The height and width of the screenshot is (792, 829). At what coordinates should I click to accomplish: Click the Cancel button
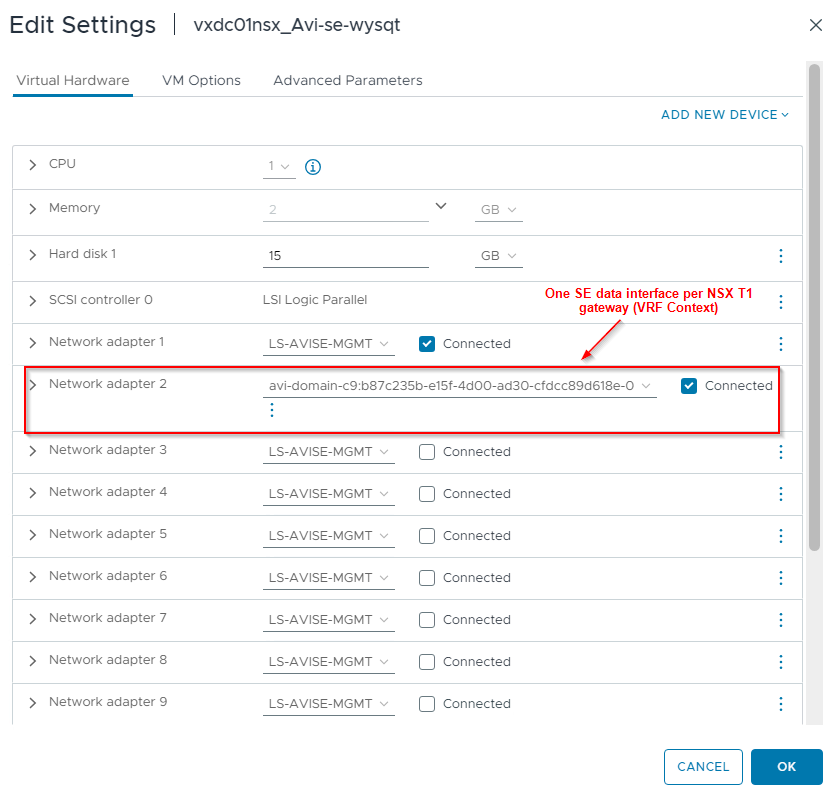[x=703, y=767]
